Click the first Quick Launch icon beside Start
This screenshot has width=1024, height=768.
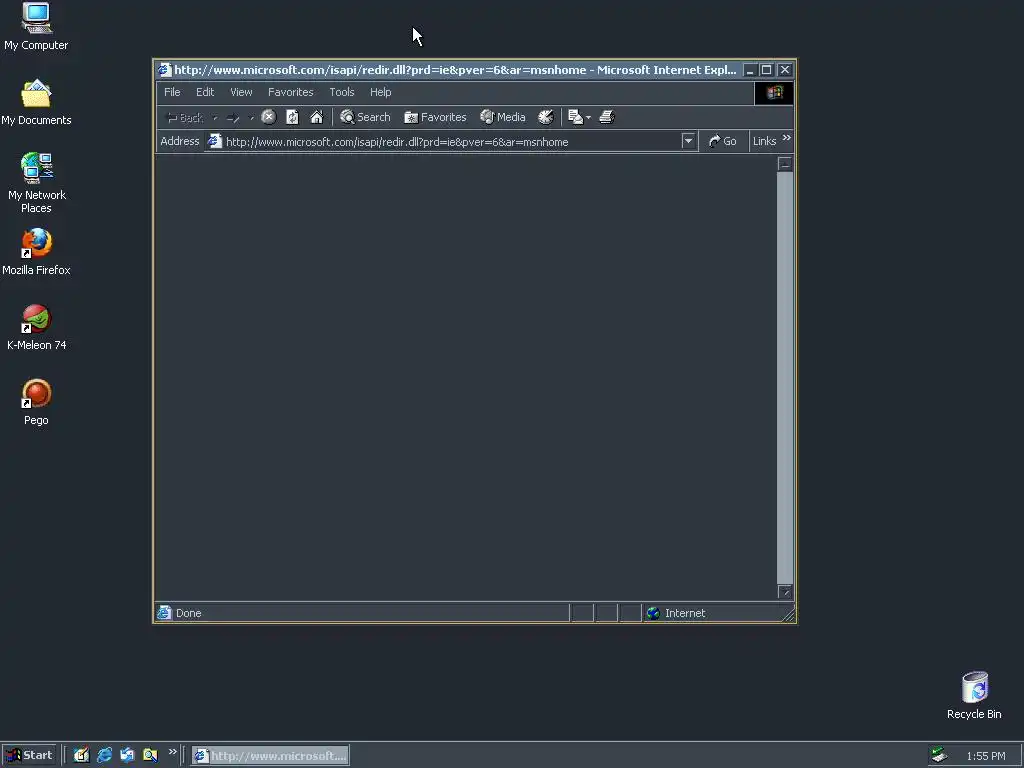[x=81, y=755]
